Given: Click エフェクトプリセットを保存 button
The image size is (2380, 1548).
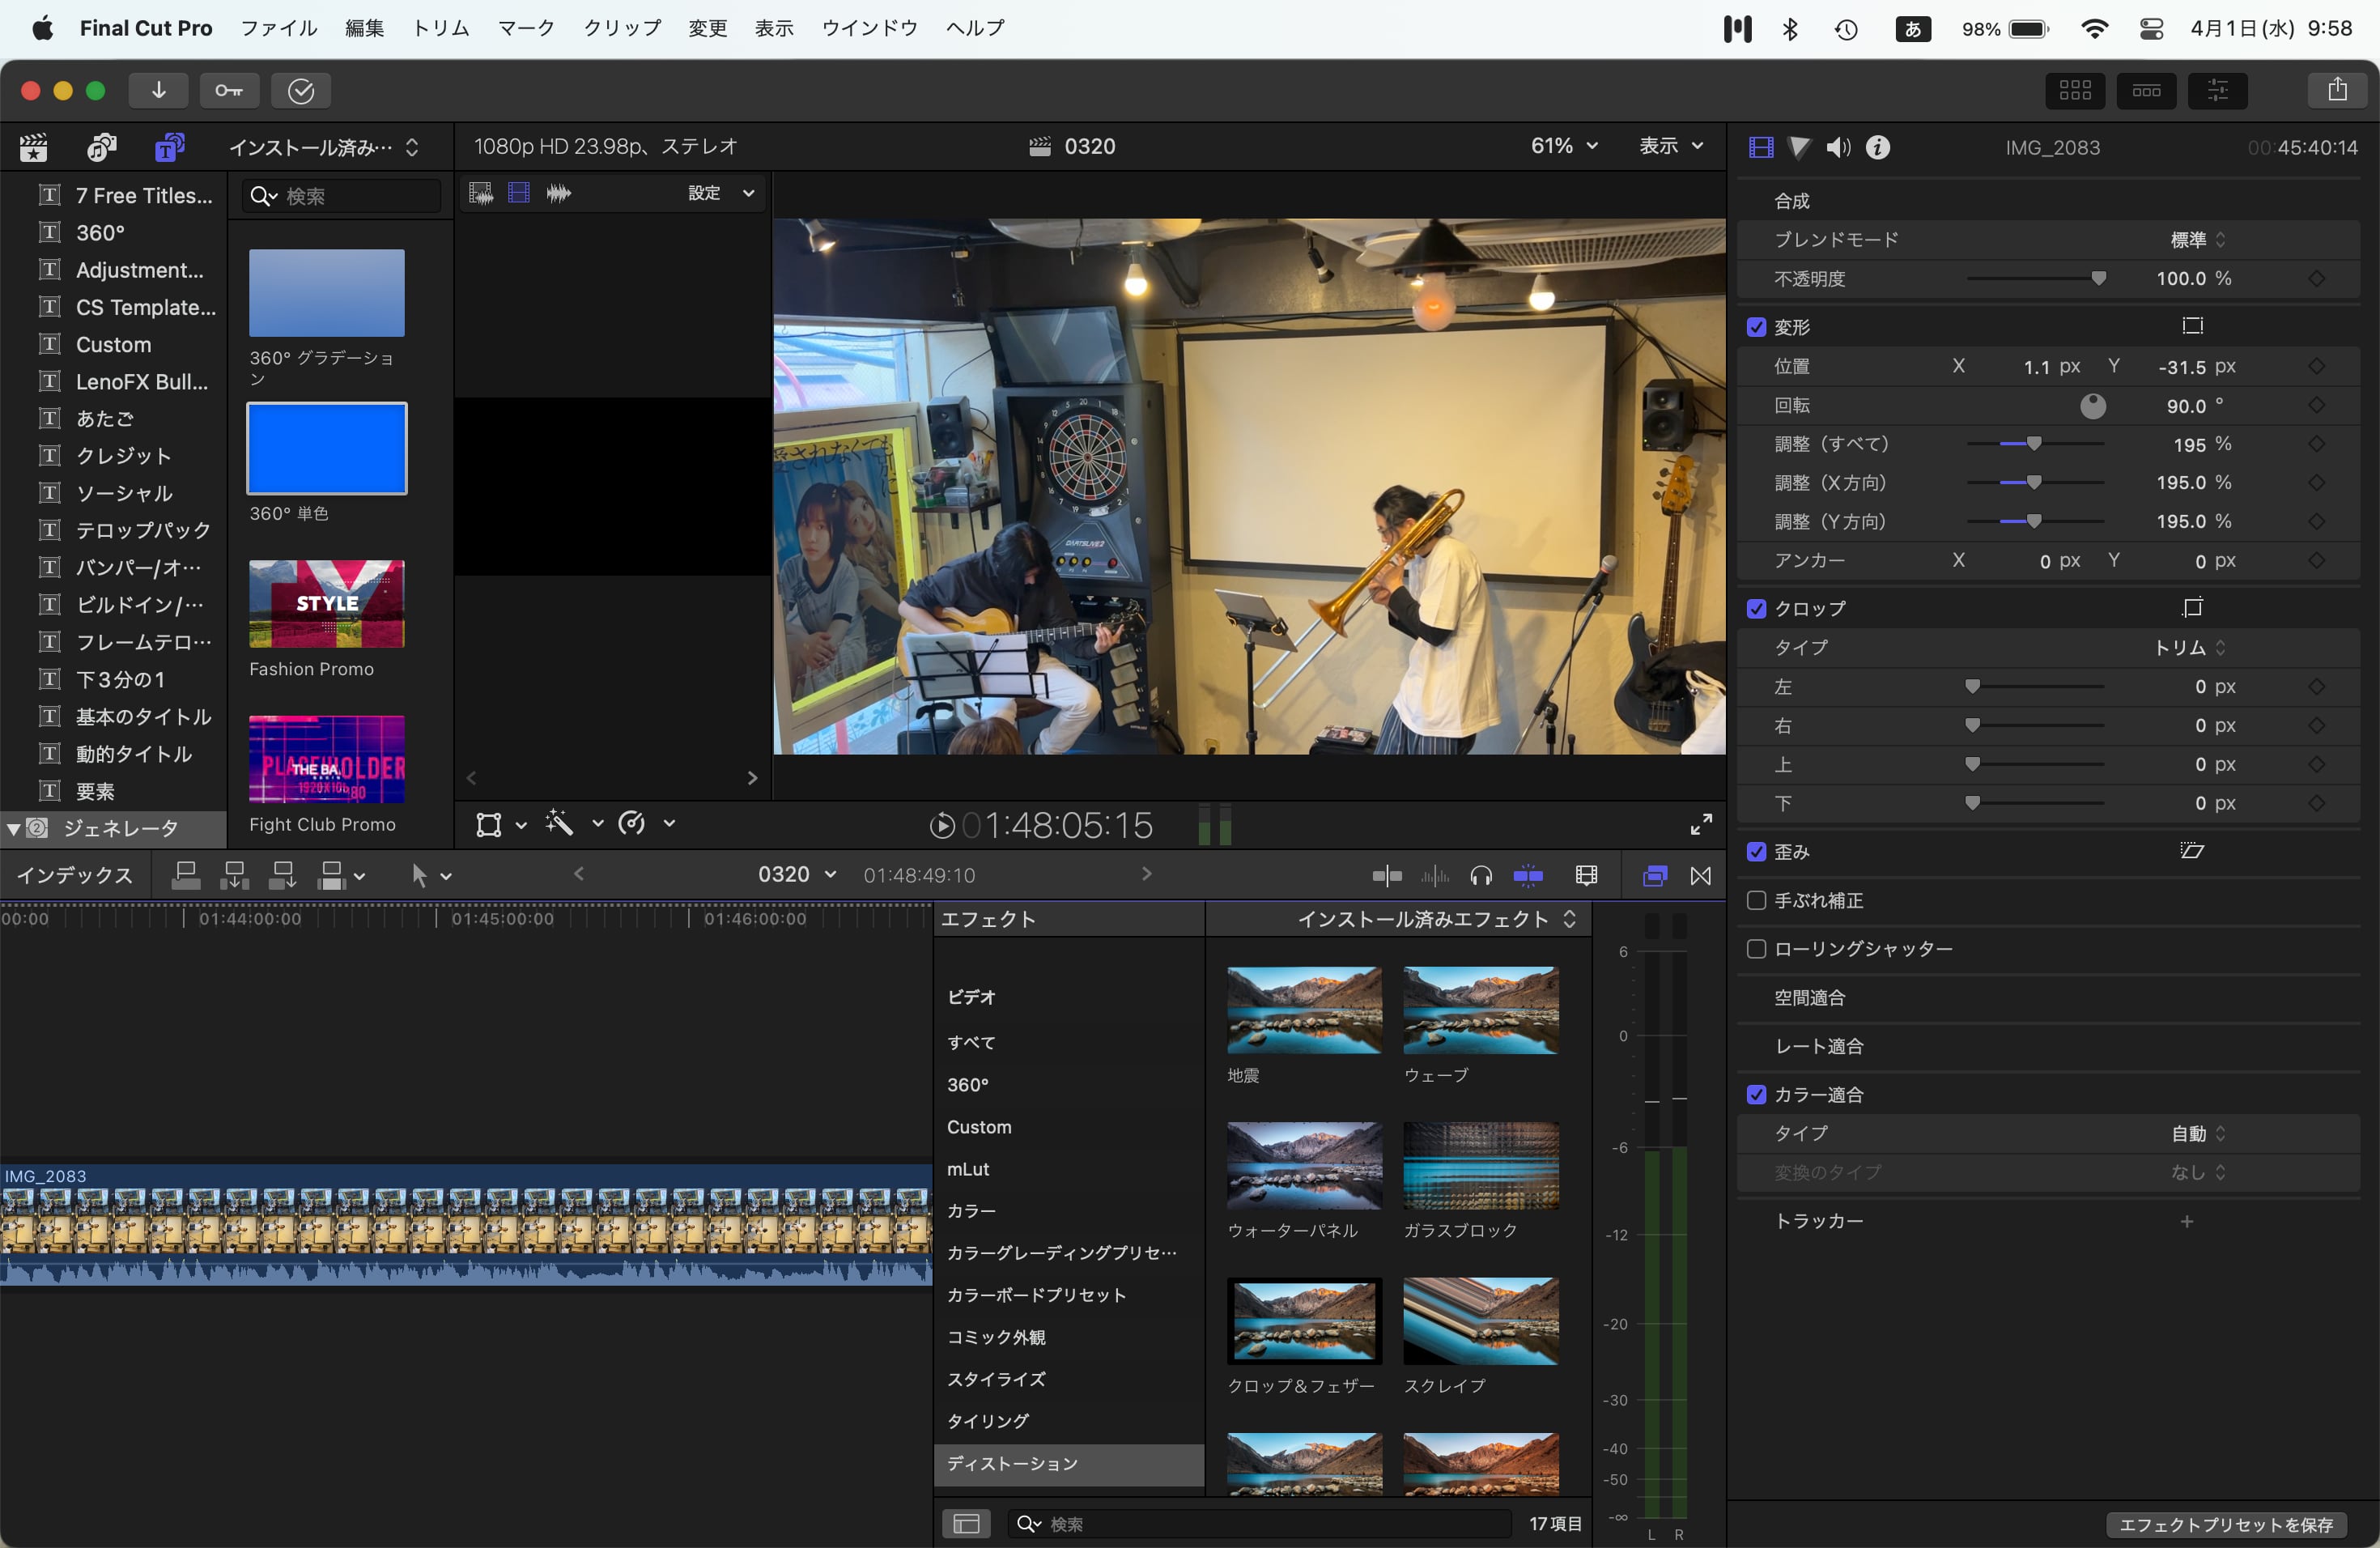Looking at the screenshot, I should point(2225,1524).
